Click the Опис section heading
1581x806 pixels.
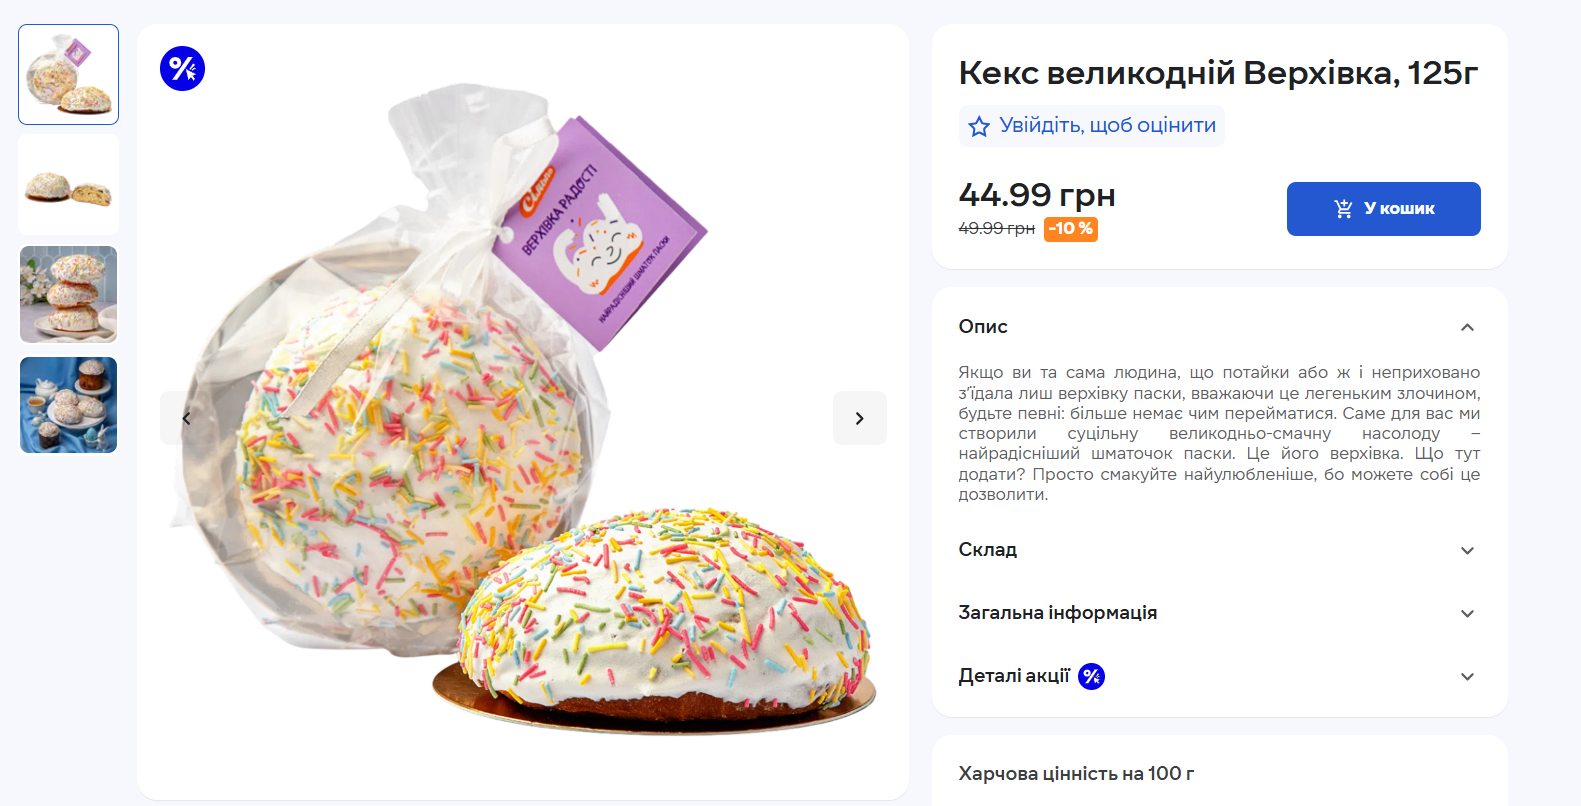pos(983,327)
